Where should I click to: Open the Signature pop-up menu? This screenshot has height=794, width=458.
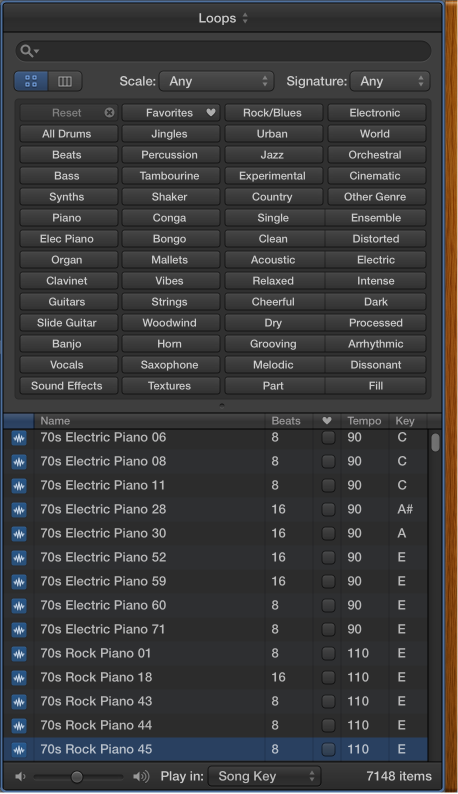click(x=390, y=81)
